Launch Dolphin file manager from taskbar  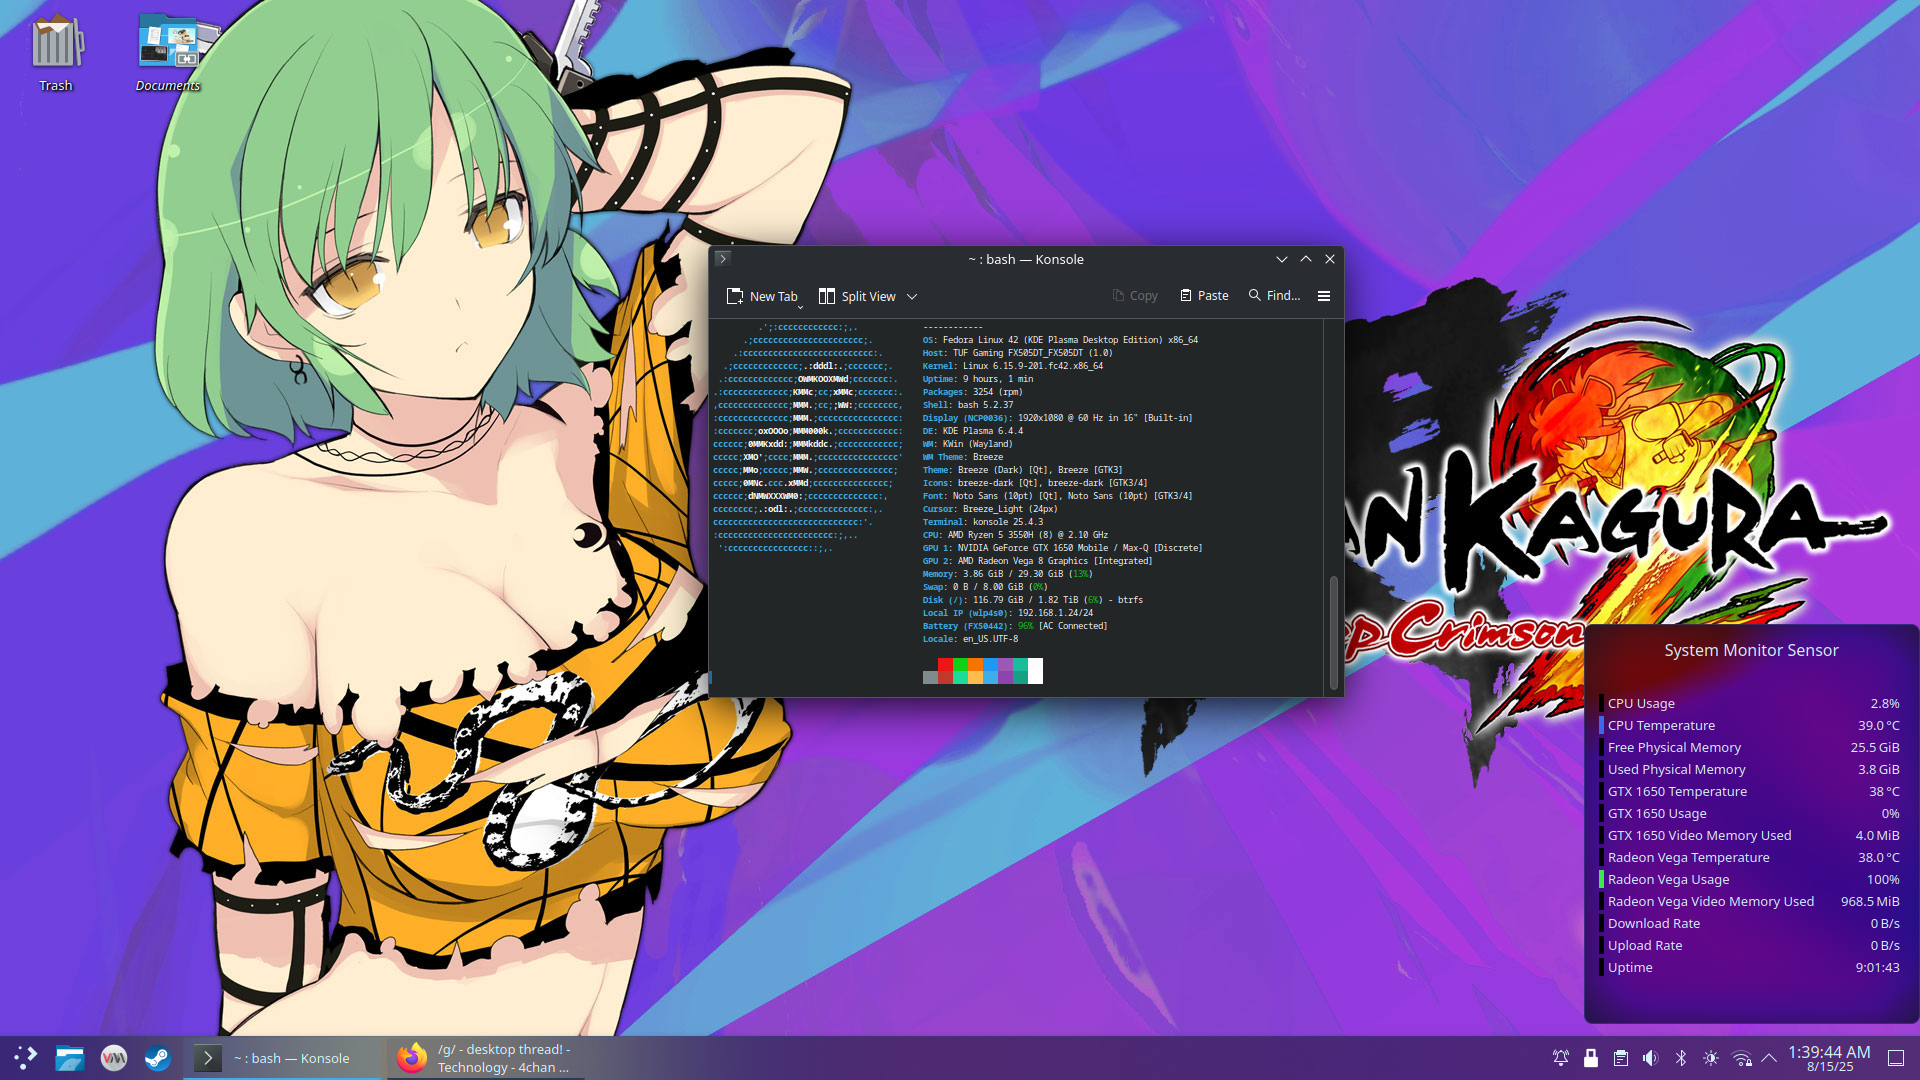click(70, 1058)
